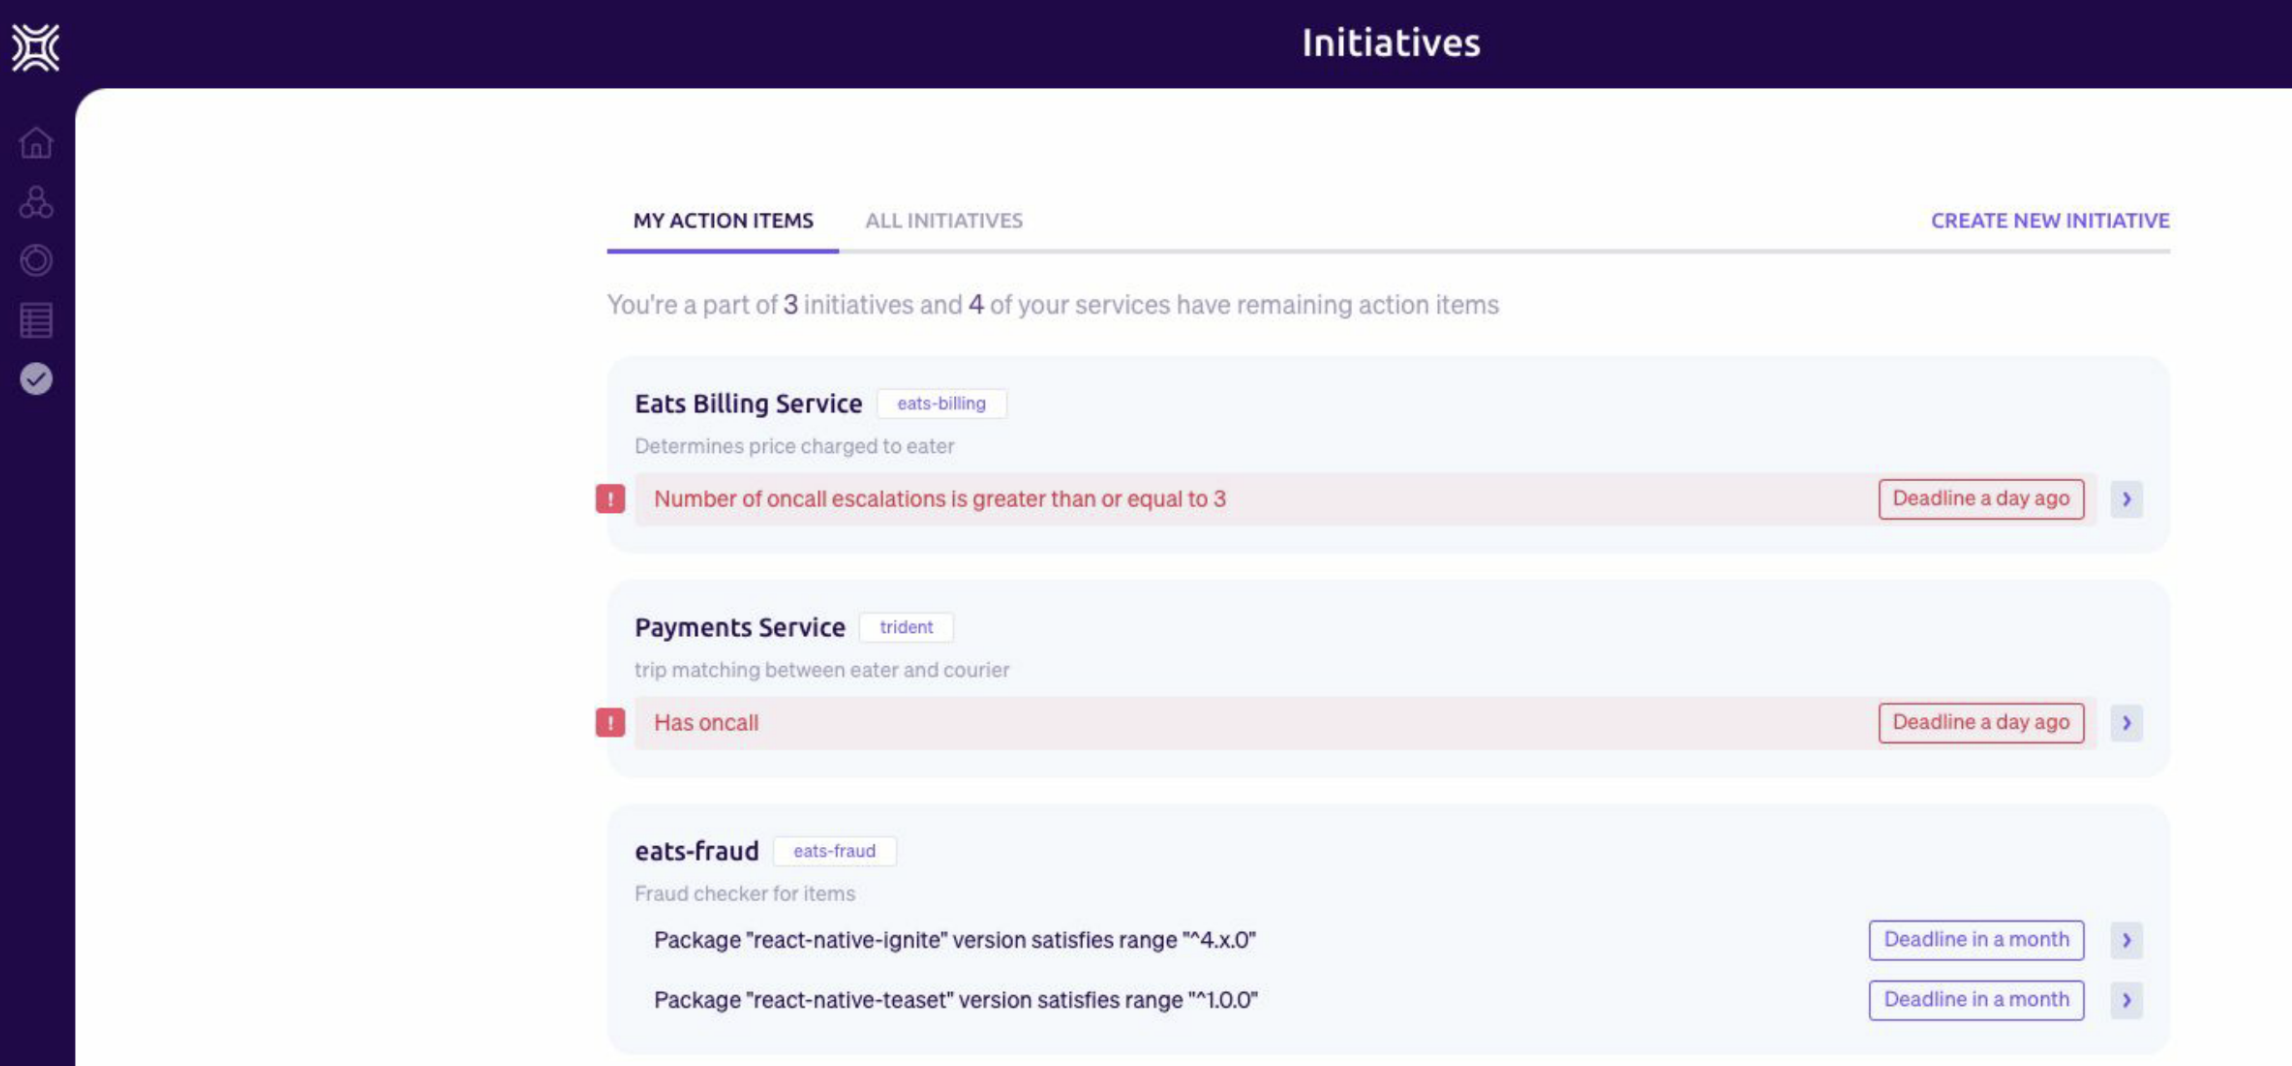This screenshot has height=1066, width=2292.
Task: Click the red alert icon beside oncall escalations
Action: click(610, 499)
